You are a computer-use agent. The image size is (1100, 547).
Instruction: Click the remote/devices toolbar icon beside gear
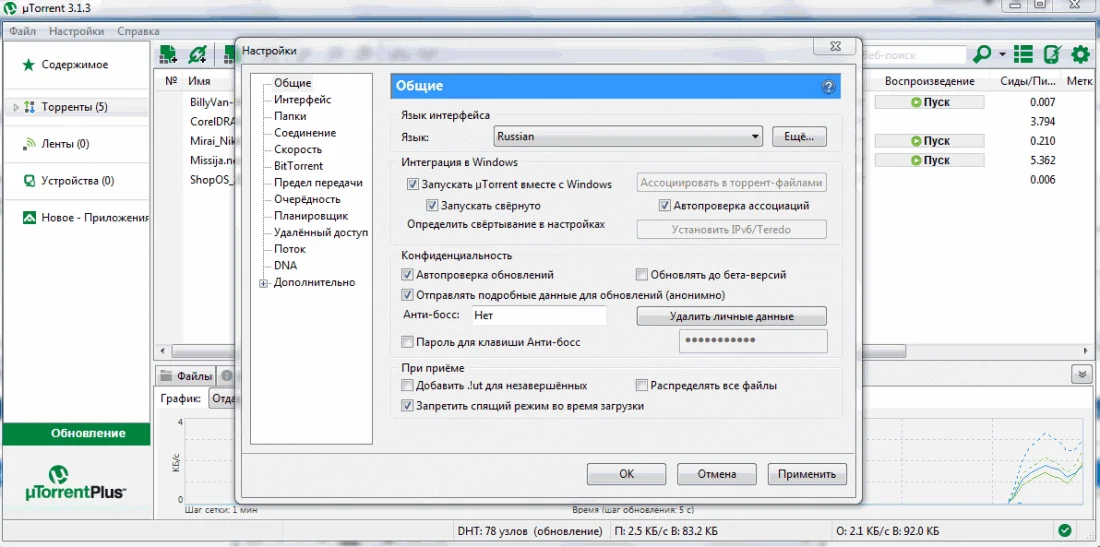coord(1052,54)
